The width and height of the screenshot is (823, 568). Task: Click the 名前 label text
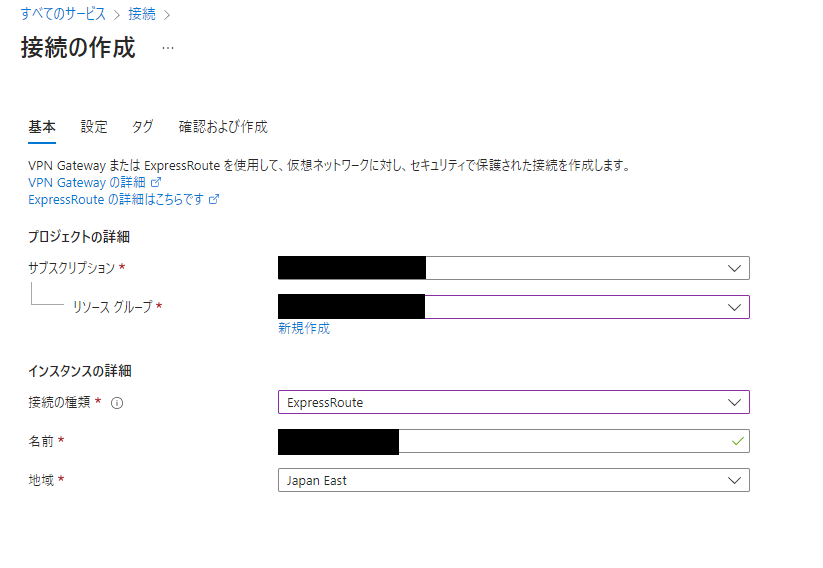click(41, 441)
